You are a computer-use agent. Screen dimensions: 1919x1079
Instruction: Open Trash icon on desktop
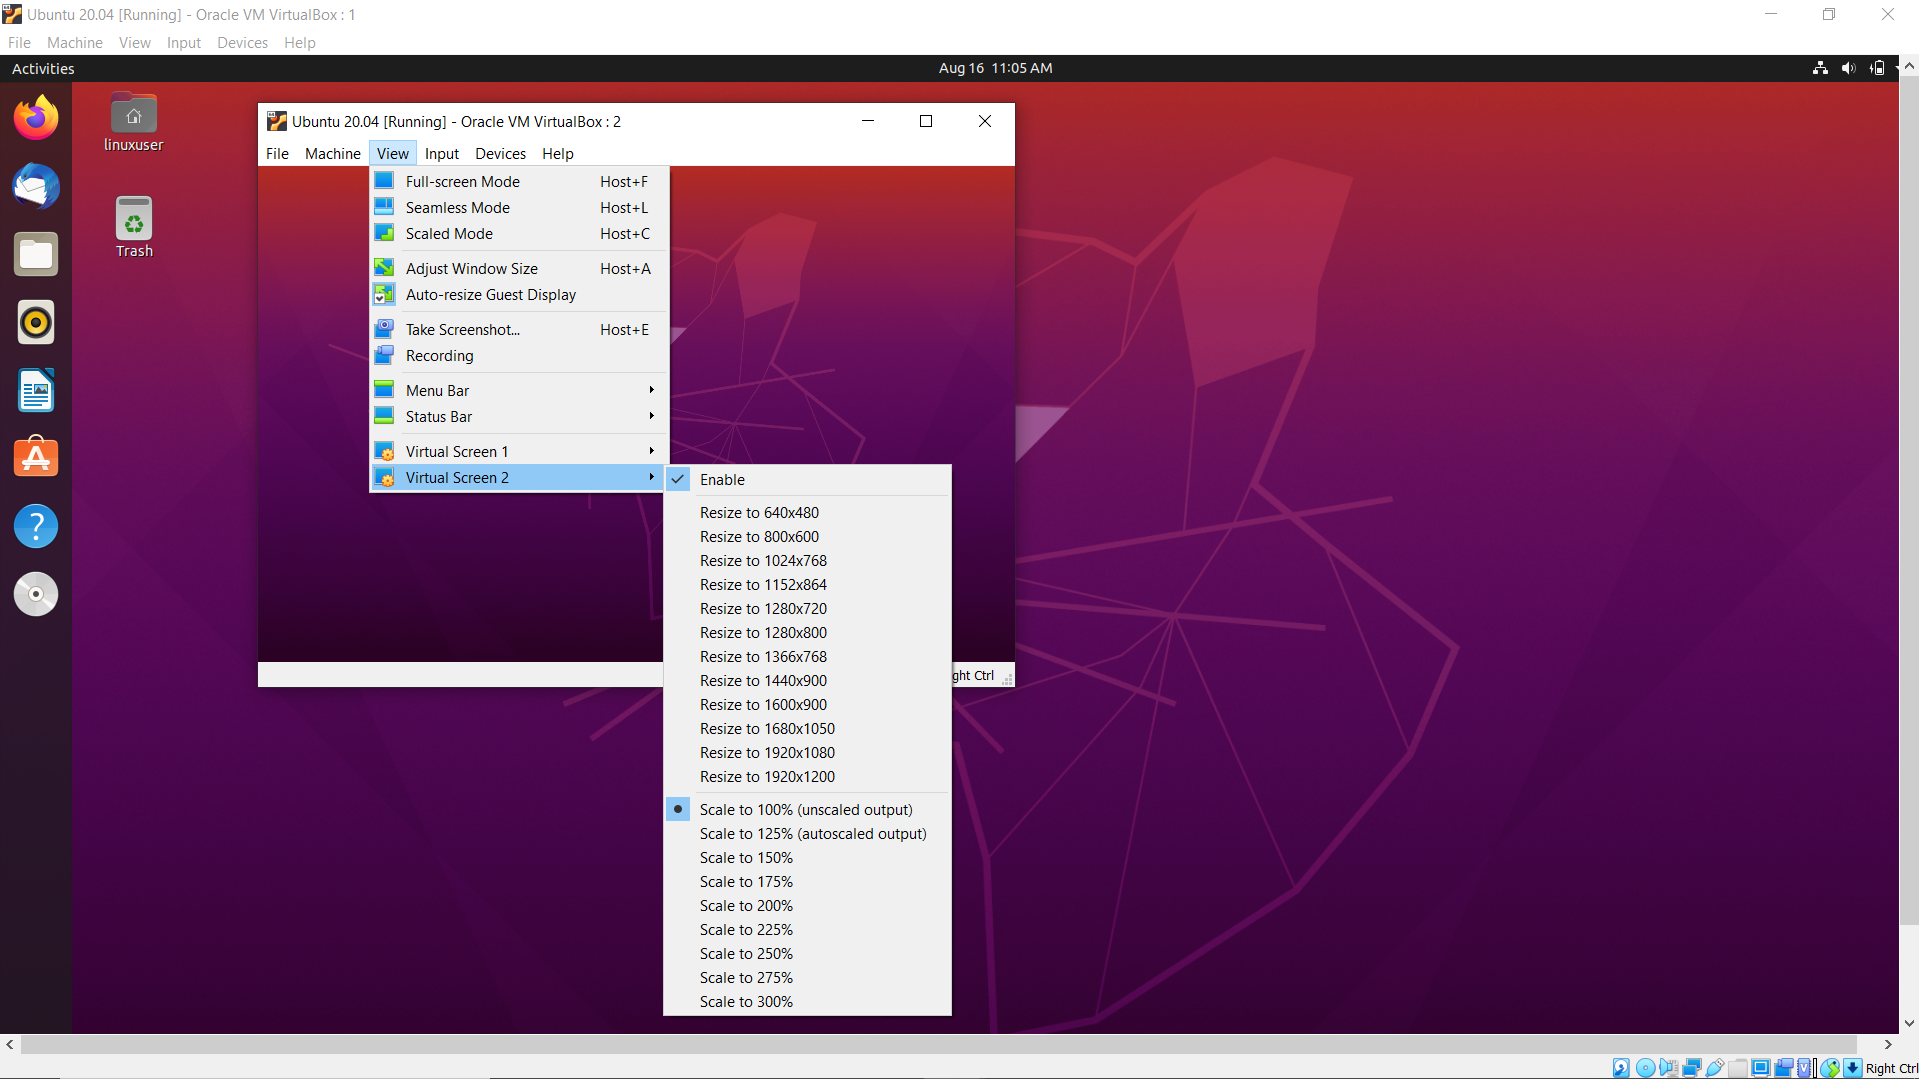pos(134,227)
